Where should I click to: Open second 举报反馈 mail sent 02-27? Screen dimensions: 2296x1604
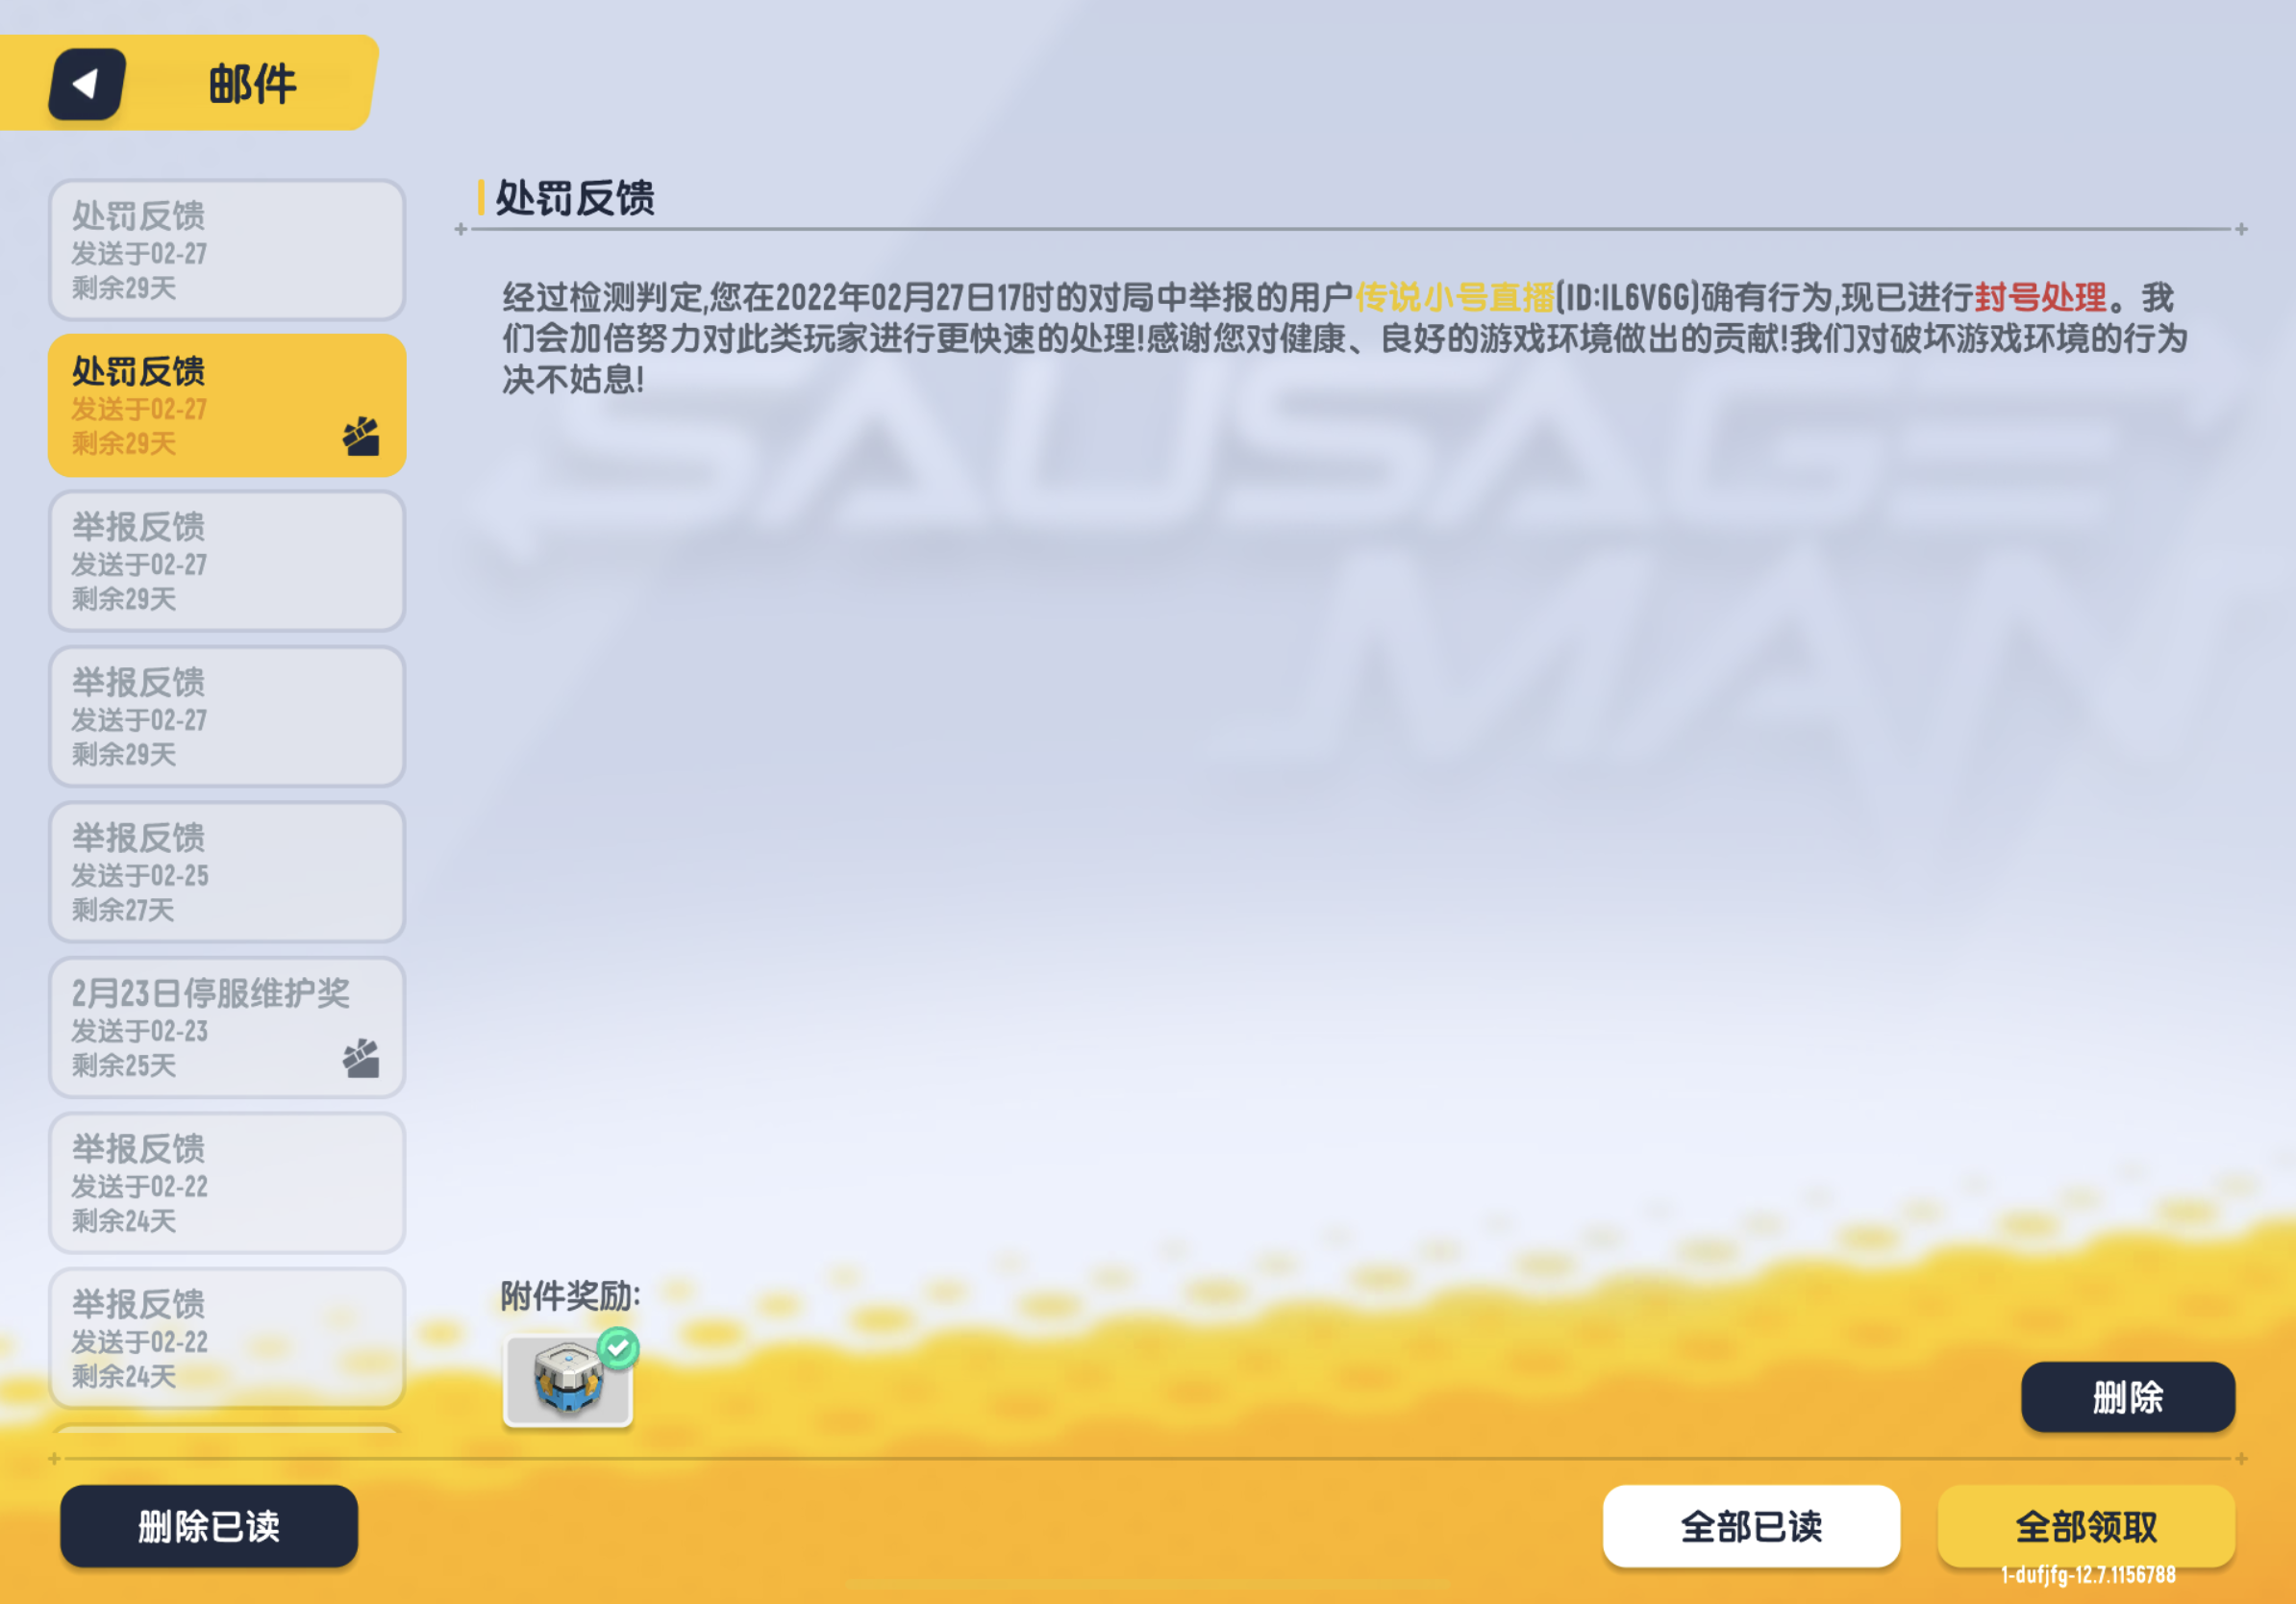point(227,716)
